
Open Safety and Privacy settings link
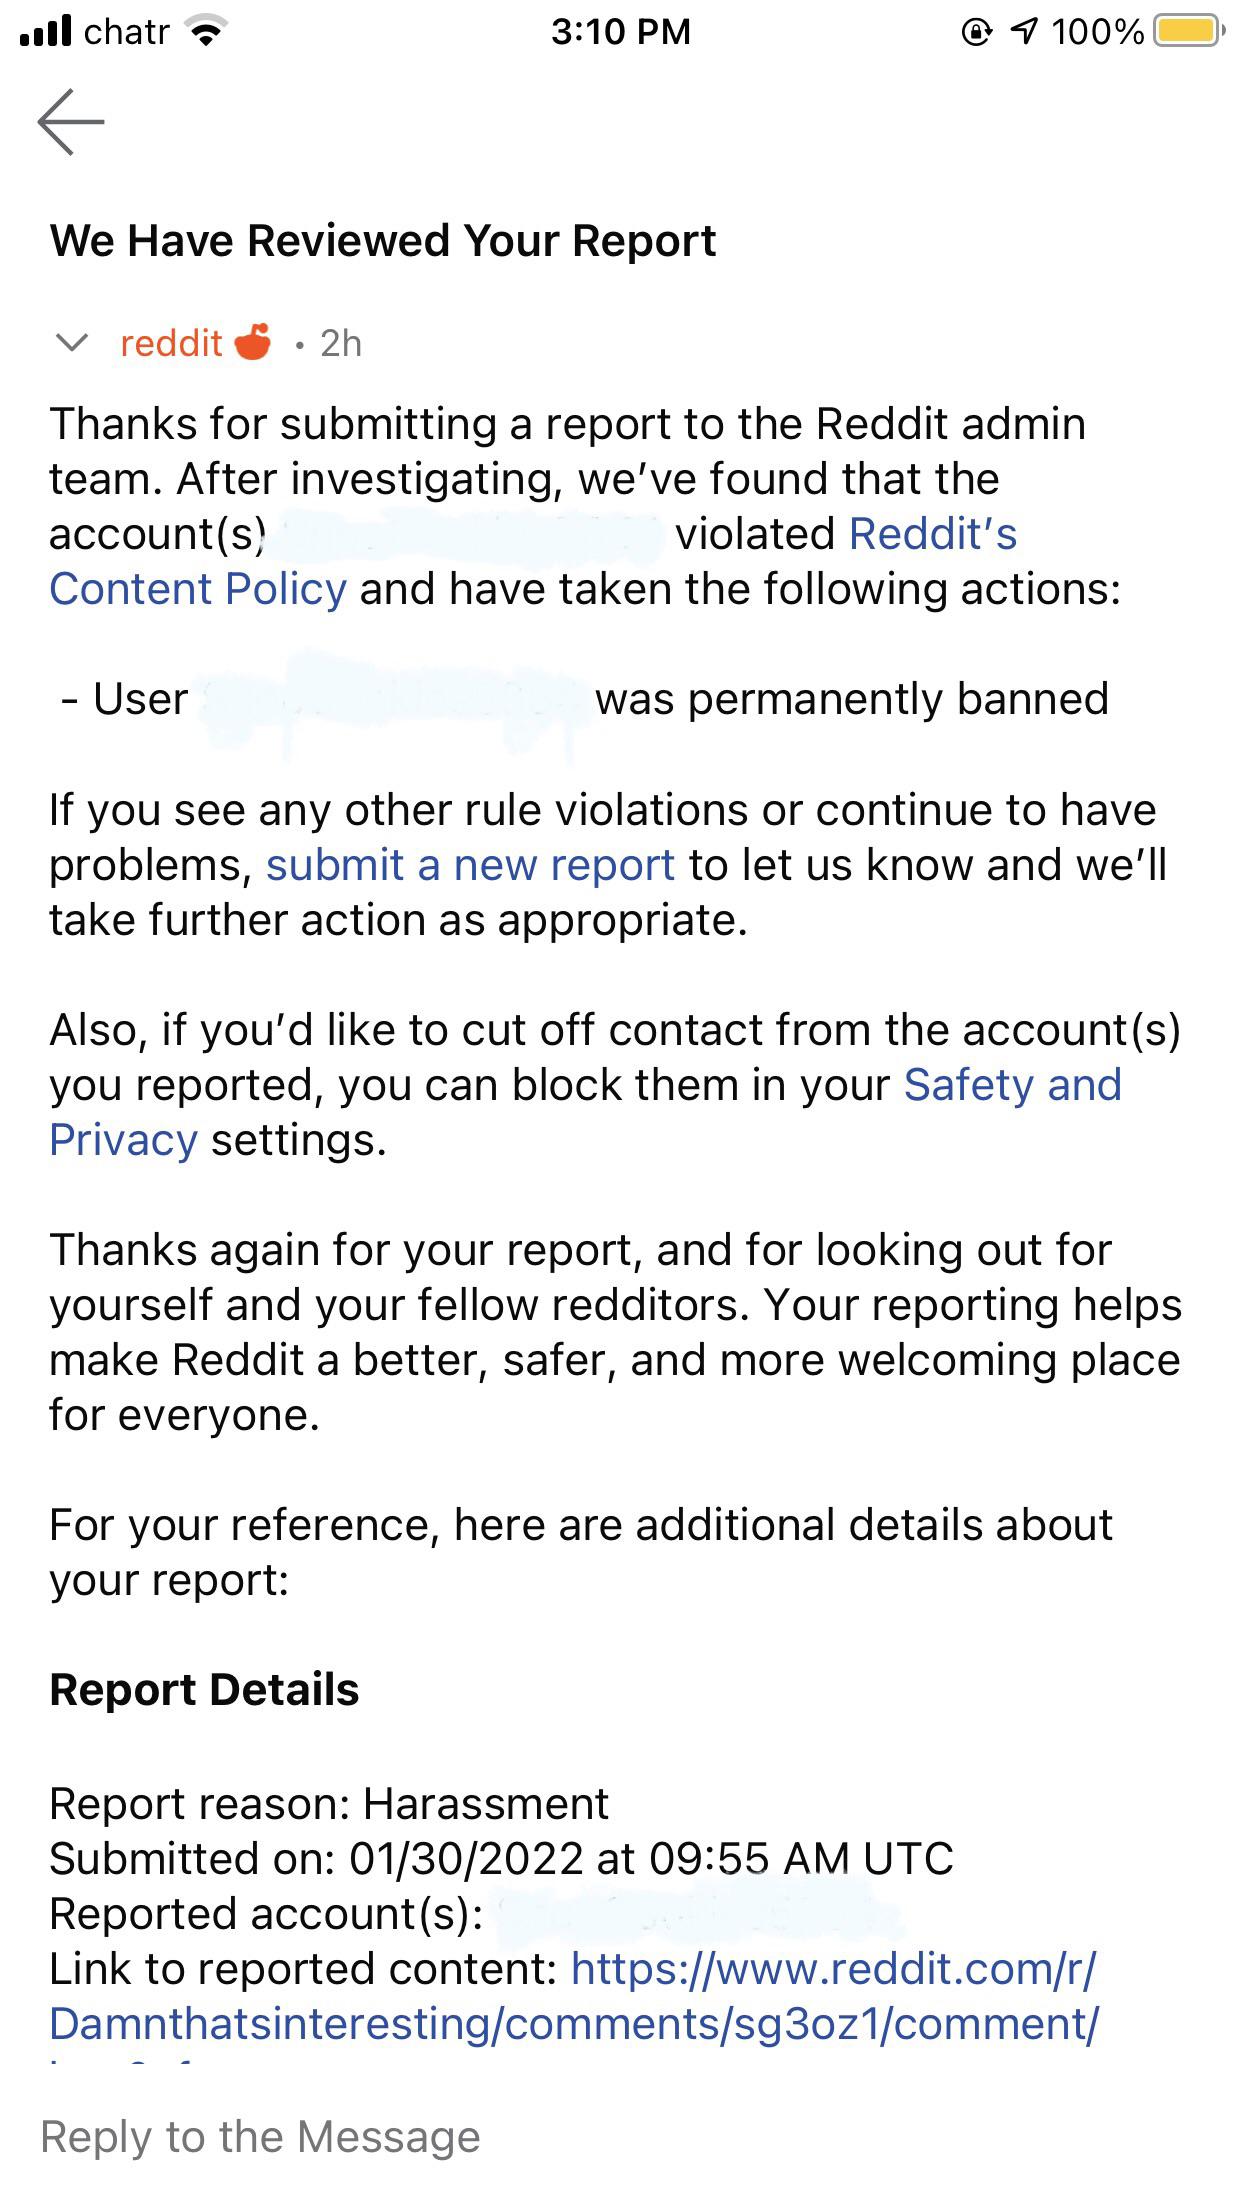(1012, 1086)
